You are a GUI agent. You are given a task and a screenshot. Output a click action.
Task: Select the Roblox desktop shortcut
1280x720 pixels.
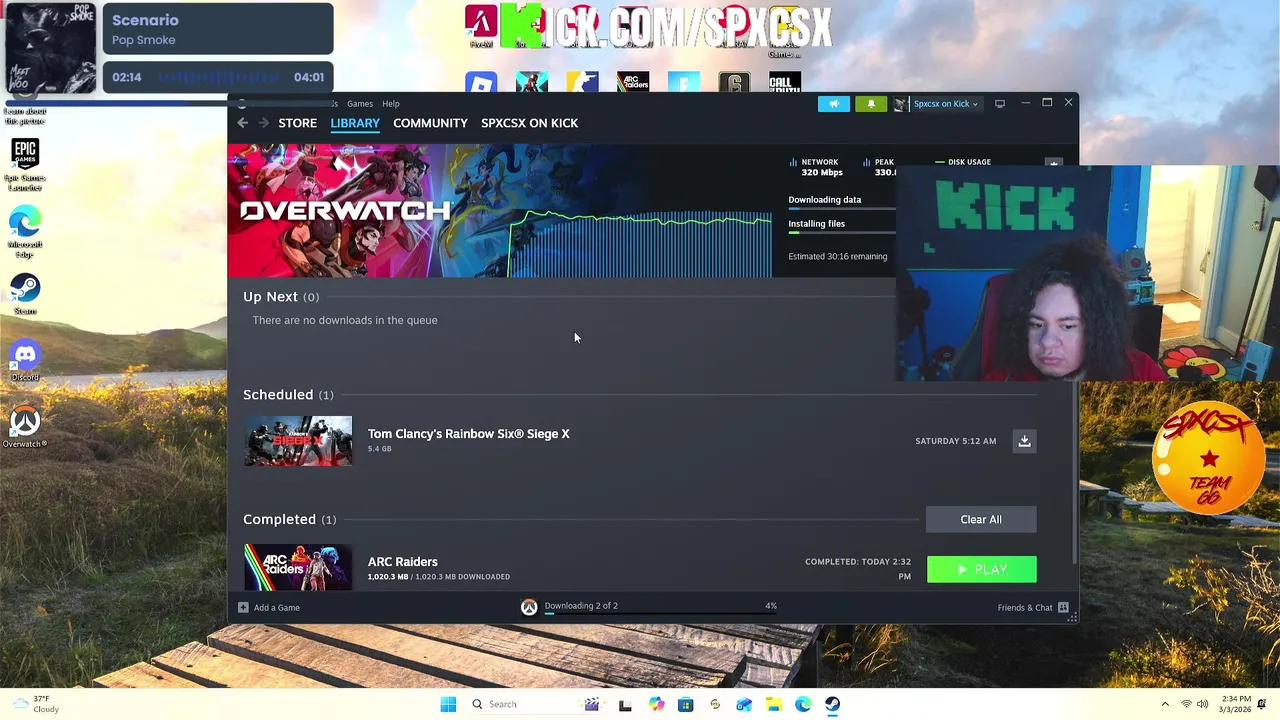pos(481,83)
